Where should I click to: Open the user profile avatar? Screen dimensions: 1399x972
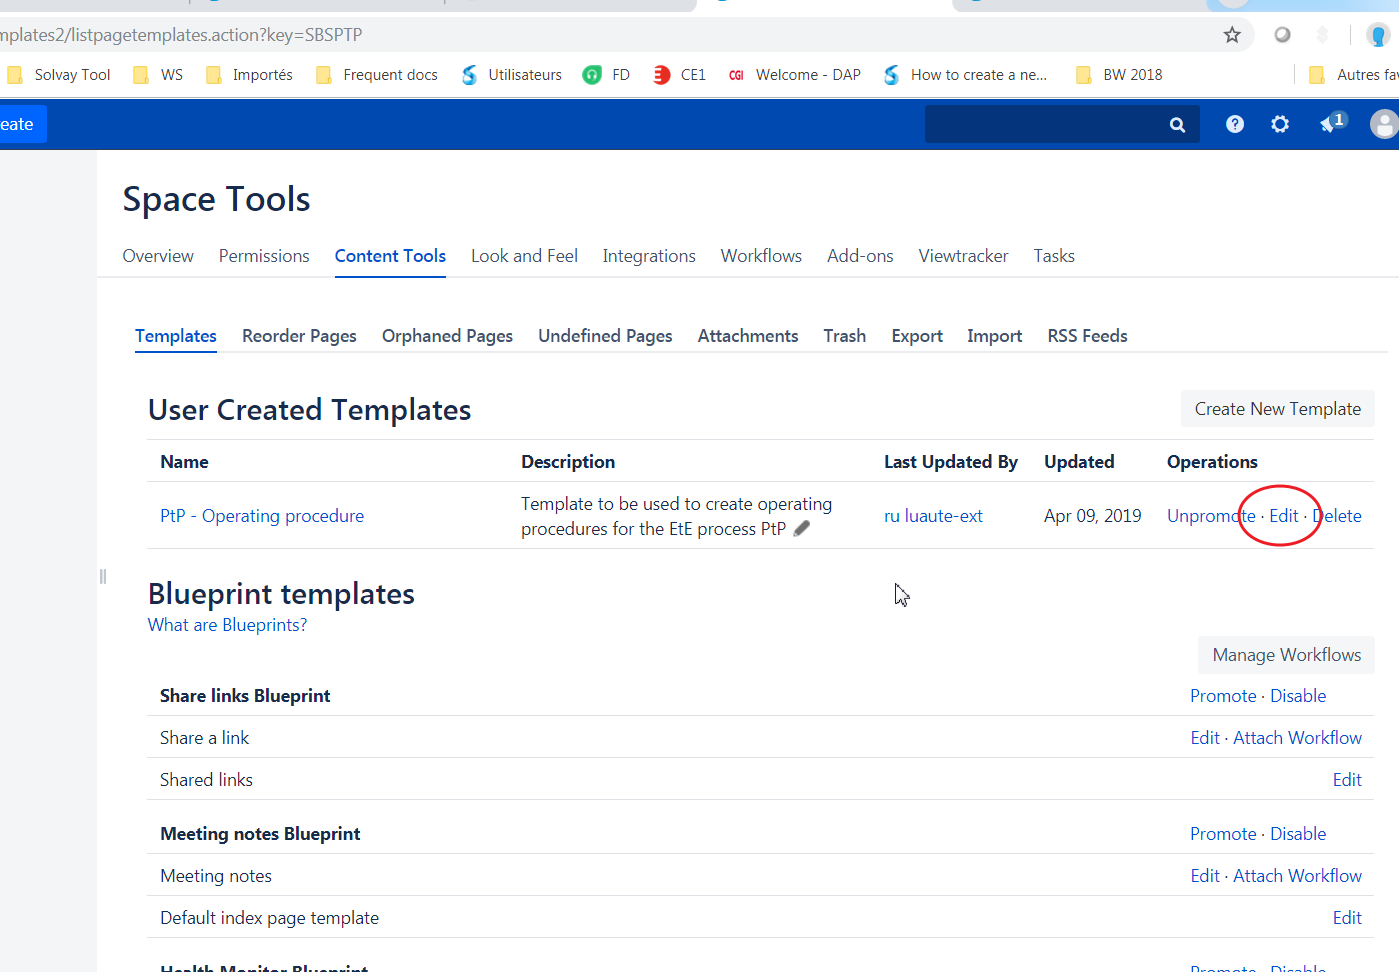pos(1383,124)
